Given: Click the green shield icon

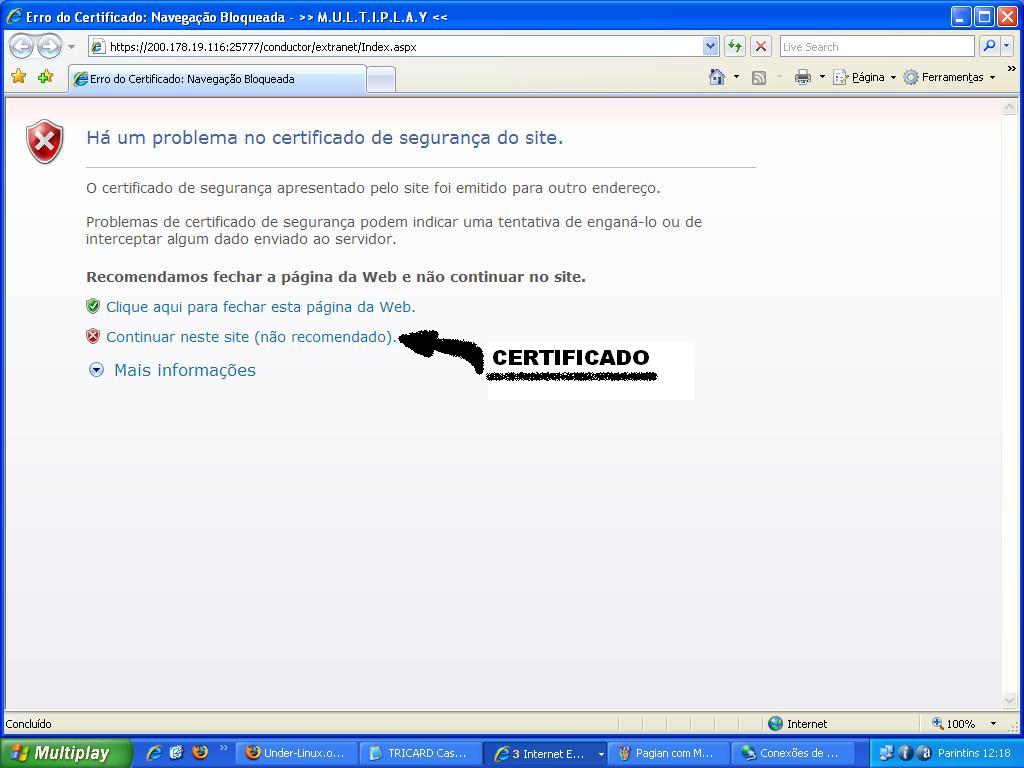Looking at the screenshot, I should [93, 306].
